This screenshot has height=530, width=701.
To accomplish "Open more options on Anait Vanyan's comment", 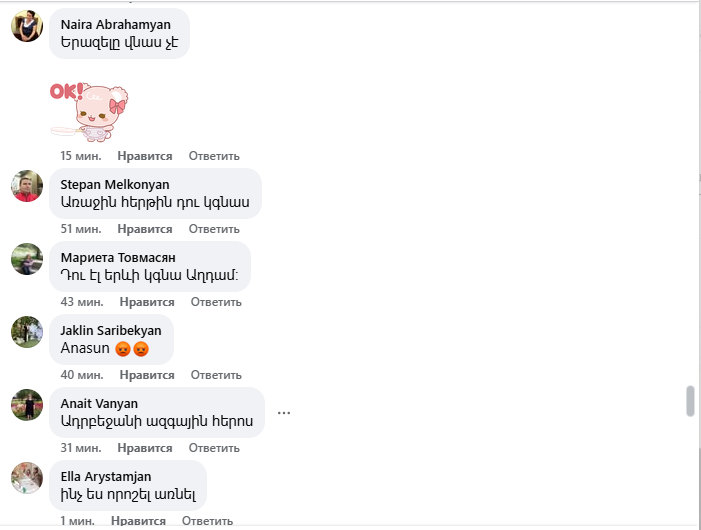I will point(284,412).
